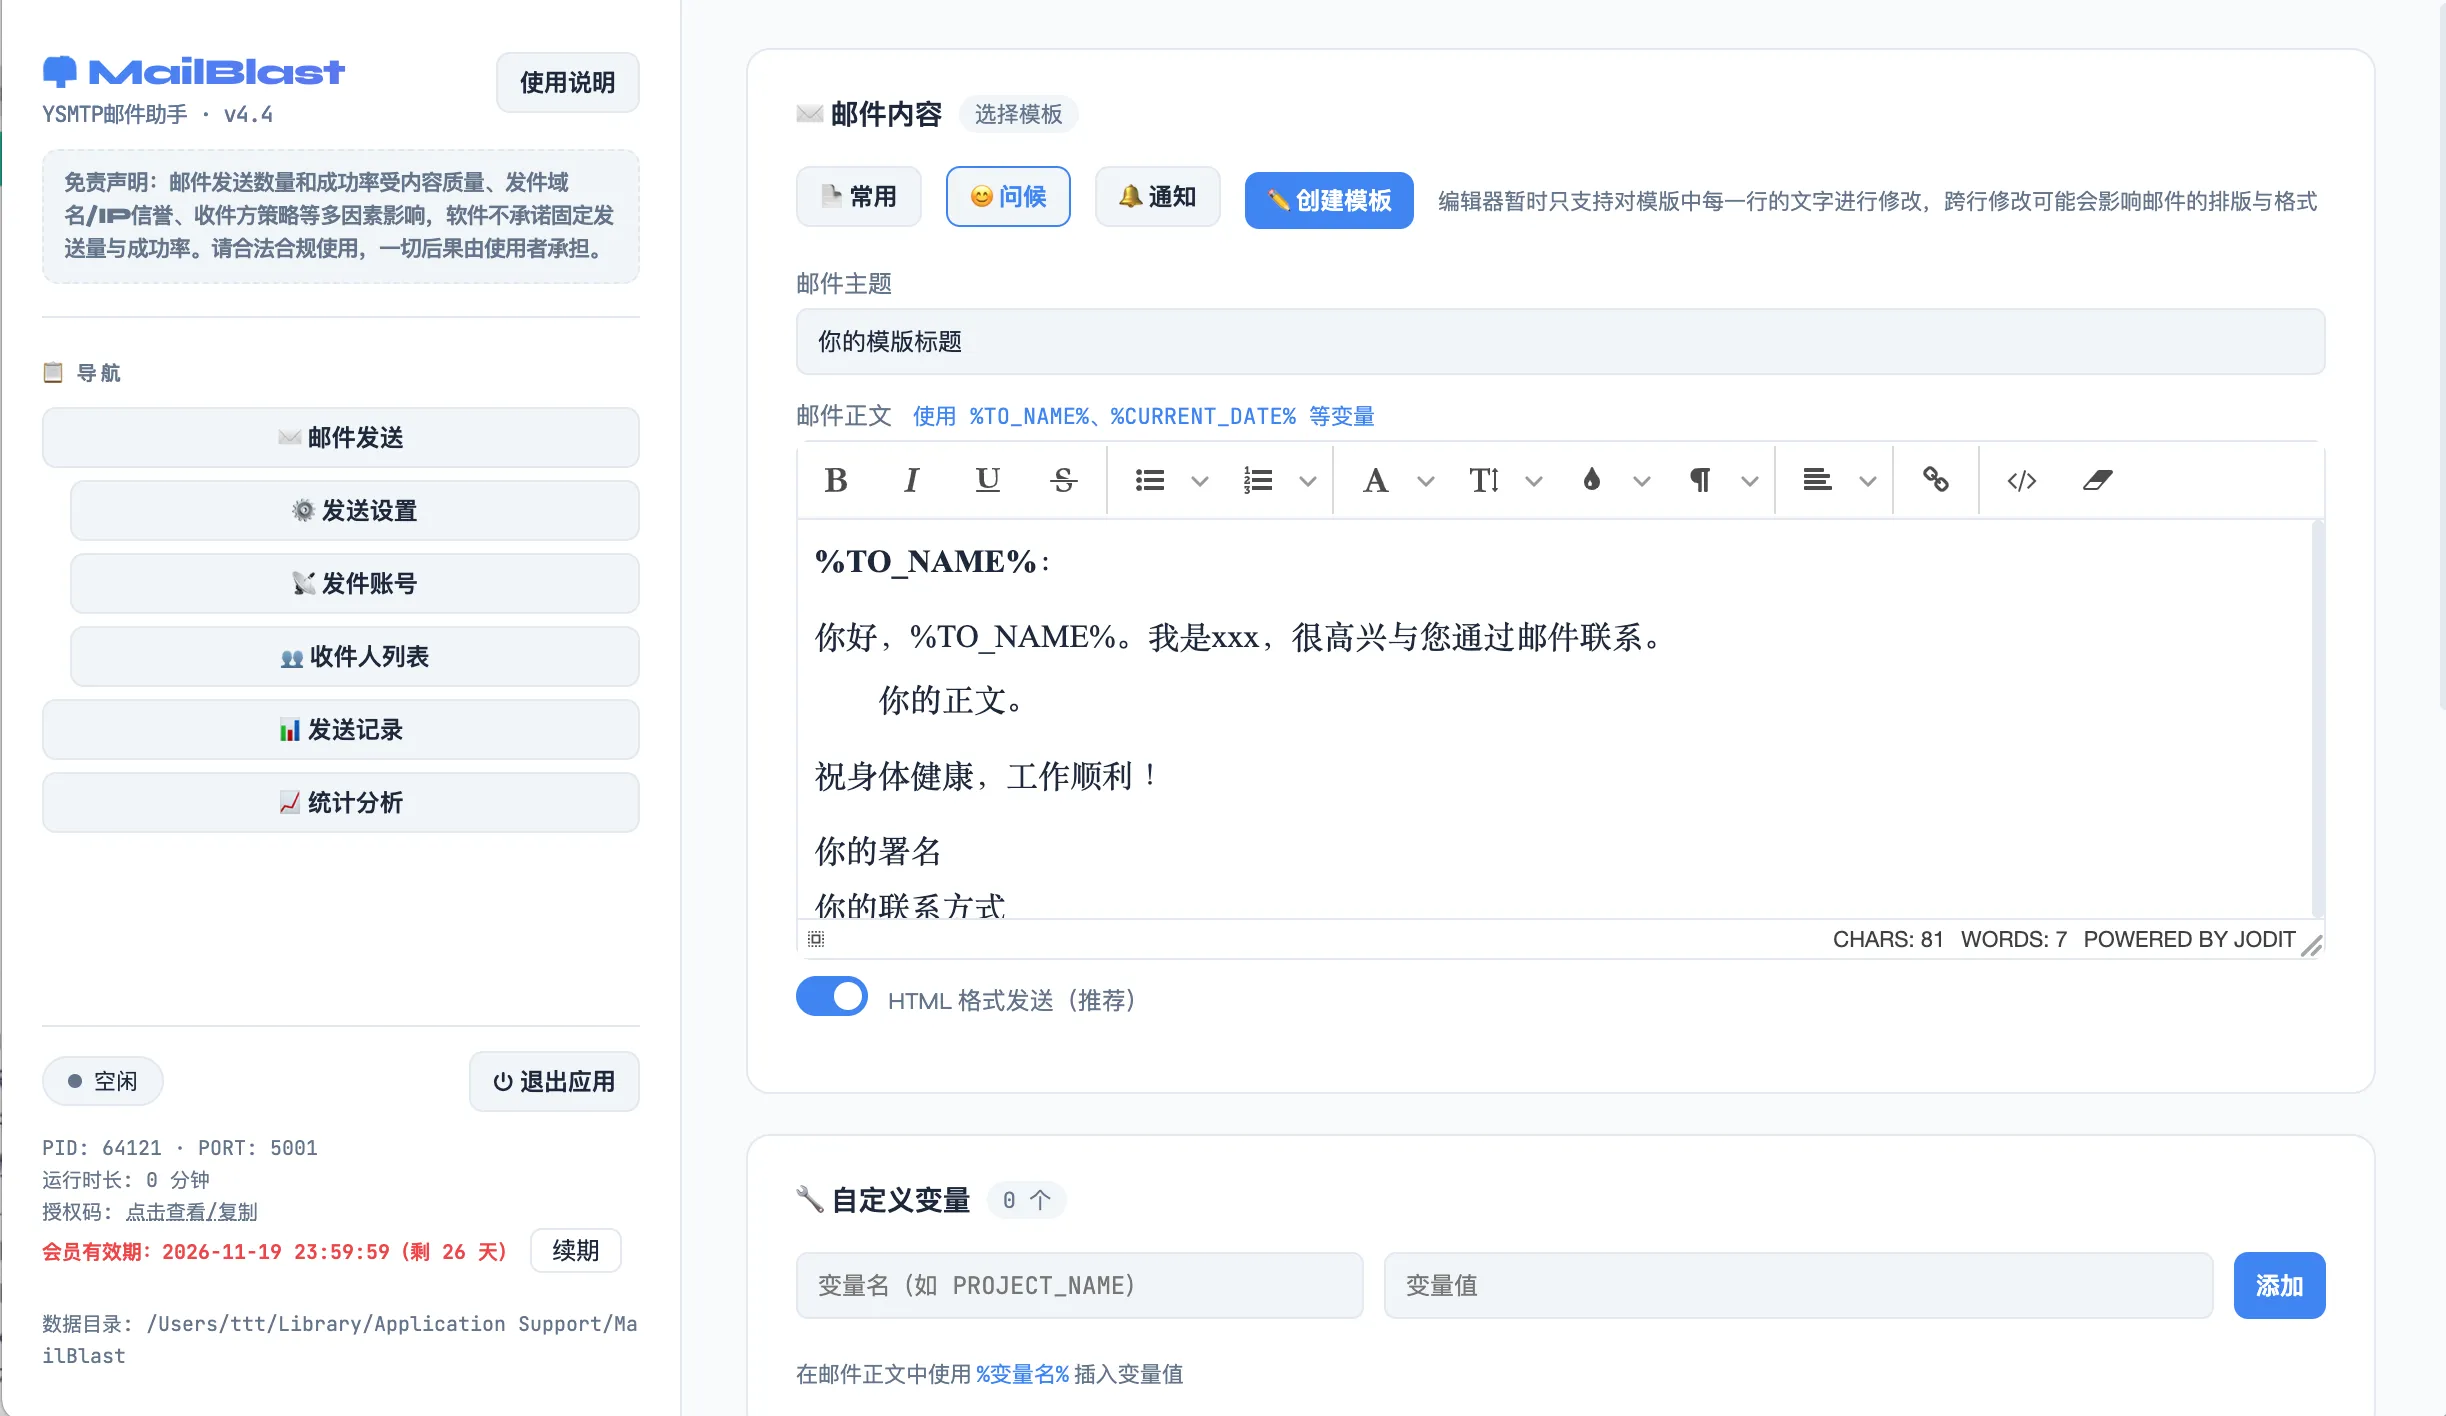Image resolution: width=2446 pixels, height=1416 pixels.
Task: Insert a hyperlink with the link icon
Action: [x=1936, y=481]
